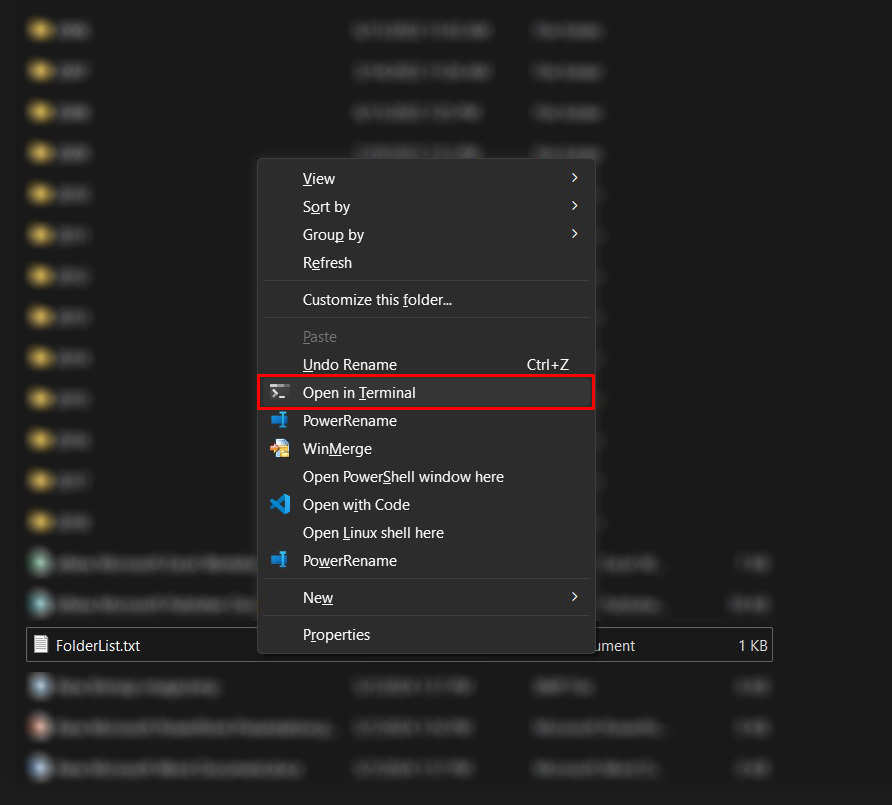Image resolution: width=892 pixels, height=805 pixels.
Task: Click the blue Visual Studio Code icon
Action: (280, 505)
